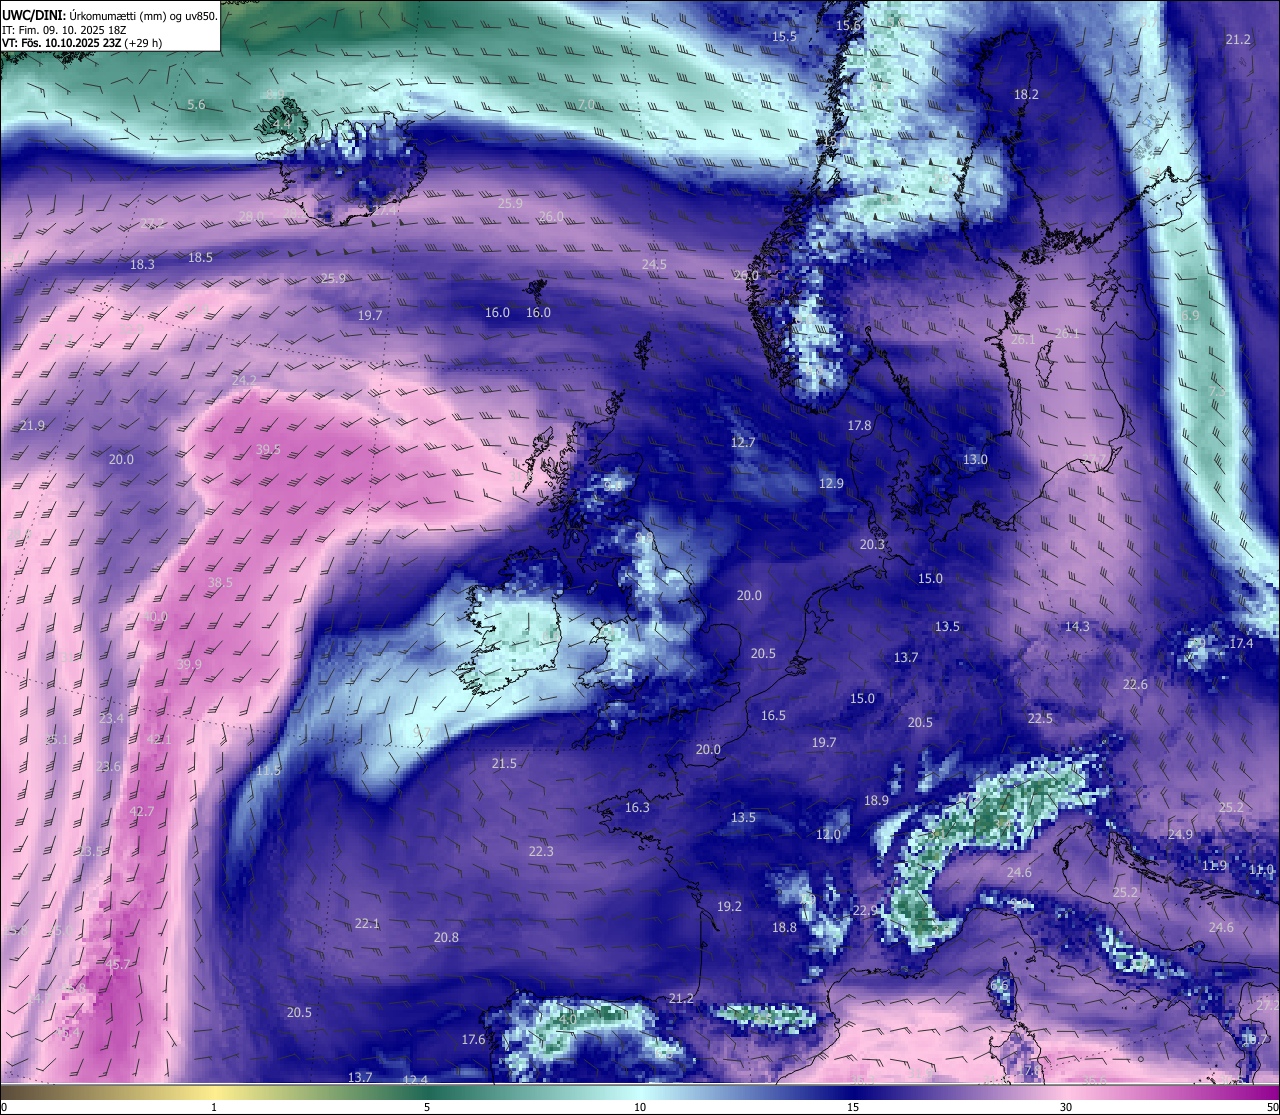The image size is (1280, 1115).
Task: Click the 21.9 value at left edge
Action: 32,426
